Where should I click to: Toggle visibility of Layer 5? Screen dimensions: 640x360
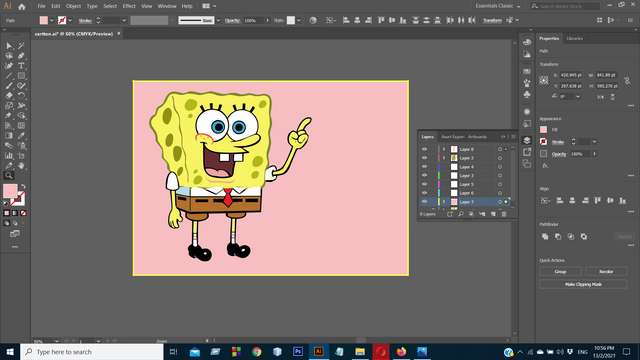[424, 184]
